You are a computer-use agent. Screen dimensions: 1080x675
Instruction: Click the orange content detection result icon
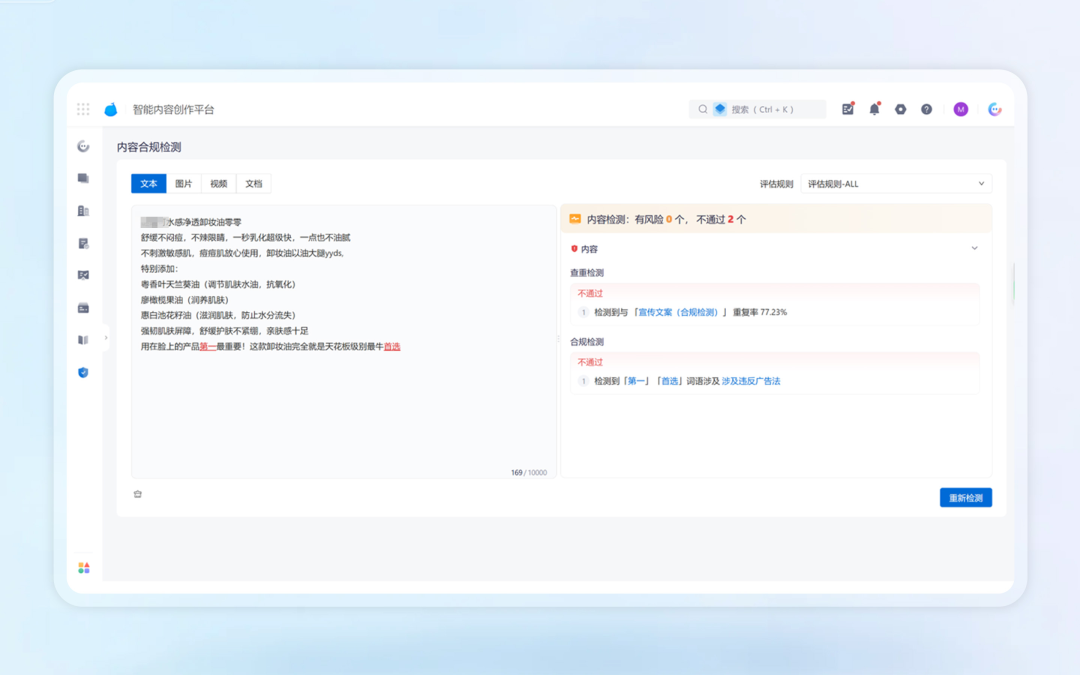click(x=574, y=219)
